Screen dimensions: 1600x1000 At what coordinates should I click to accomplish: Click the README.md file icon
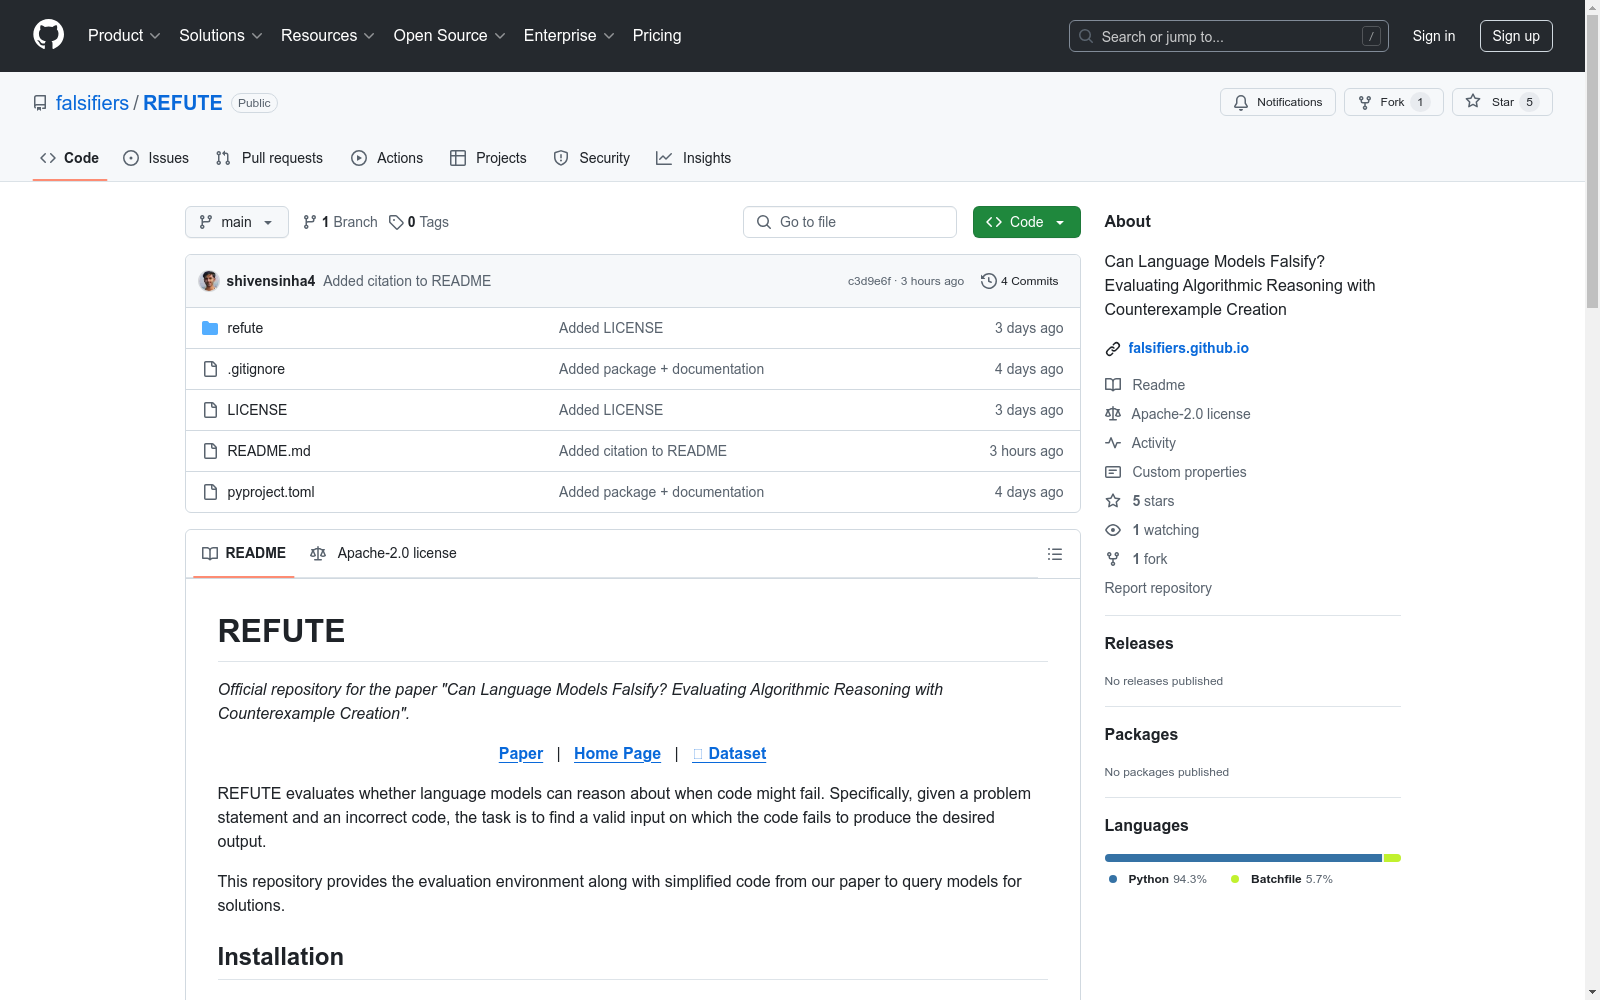210,451
